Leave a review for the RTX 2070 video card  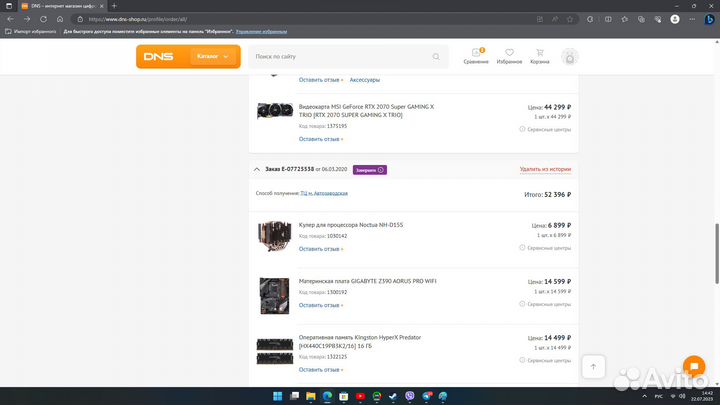click(321, 139)
